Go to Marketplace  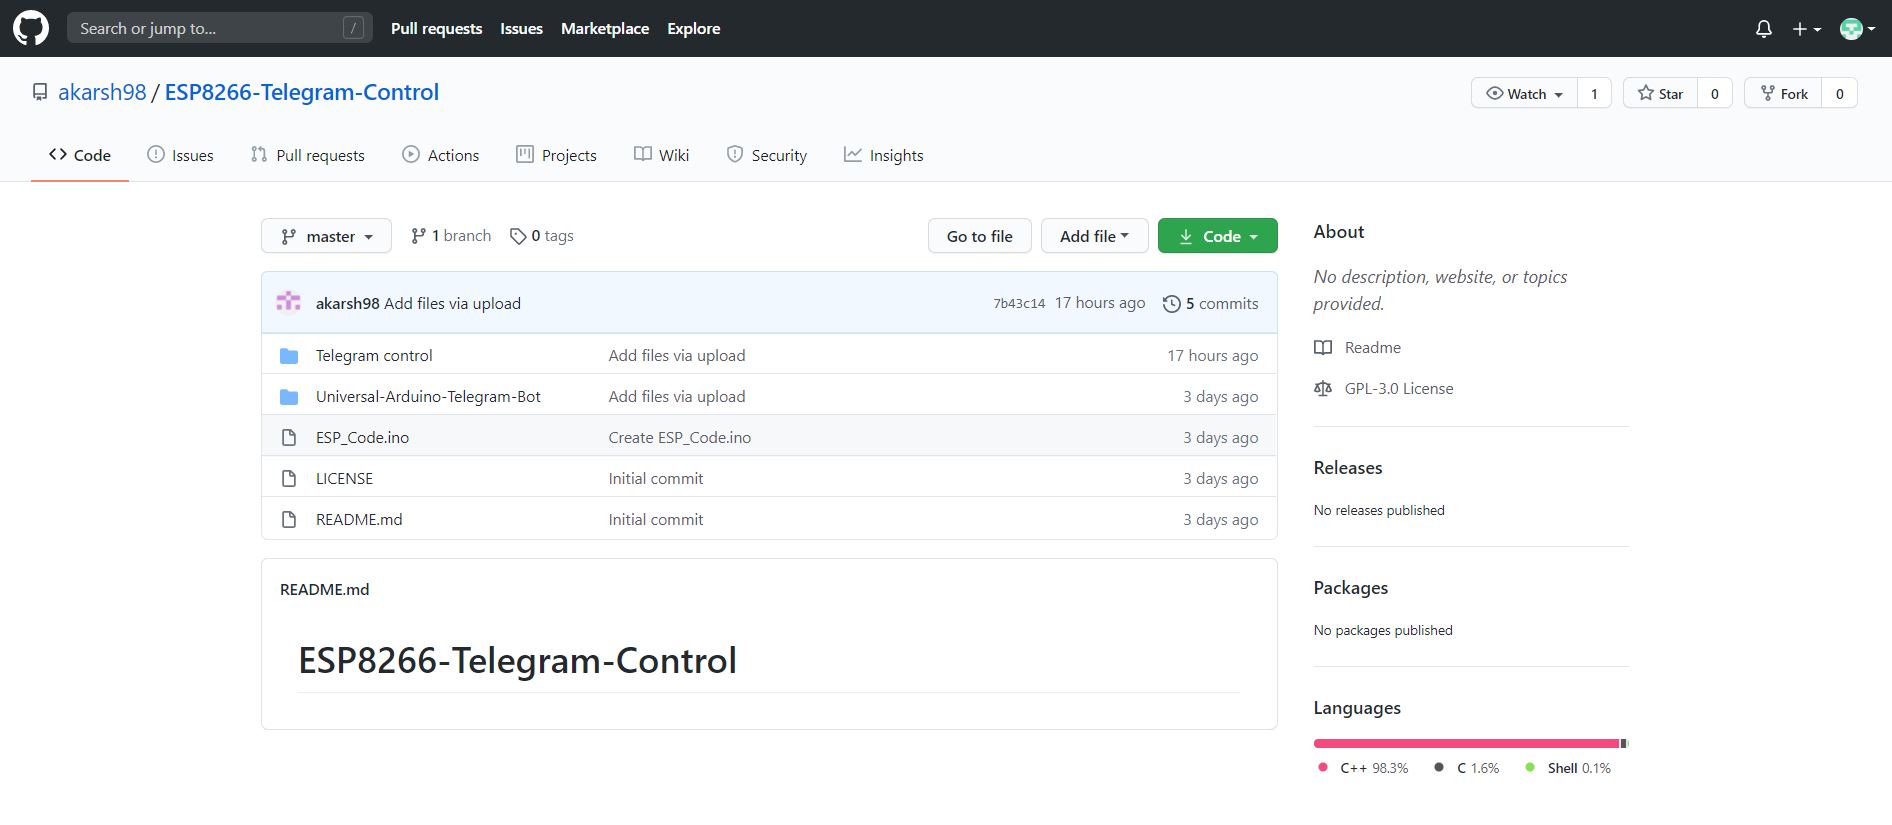pyautogui.click(x=605, y=28)
